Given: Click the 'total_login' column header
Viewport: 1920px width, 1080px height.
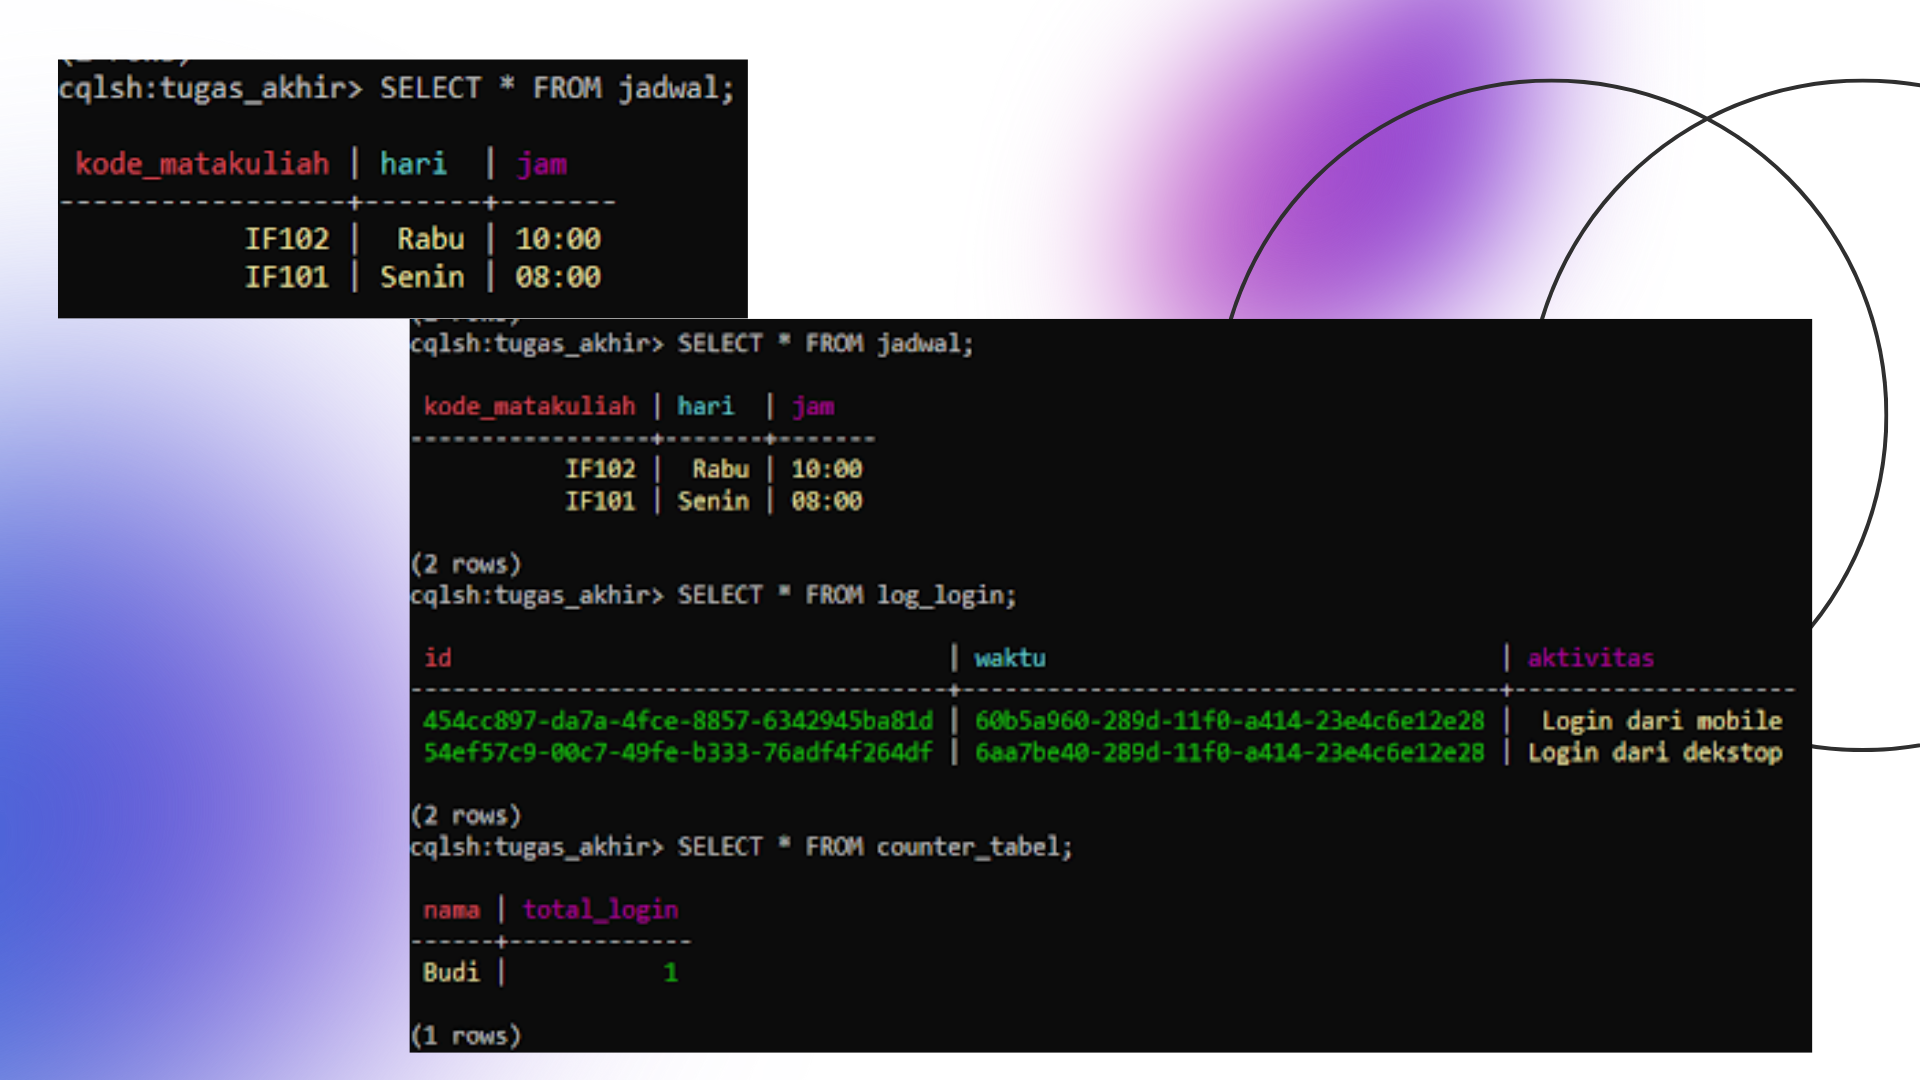Looking at the screenshot, I should click(x=600, y=910).
